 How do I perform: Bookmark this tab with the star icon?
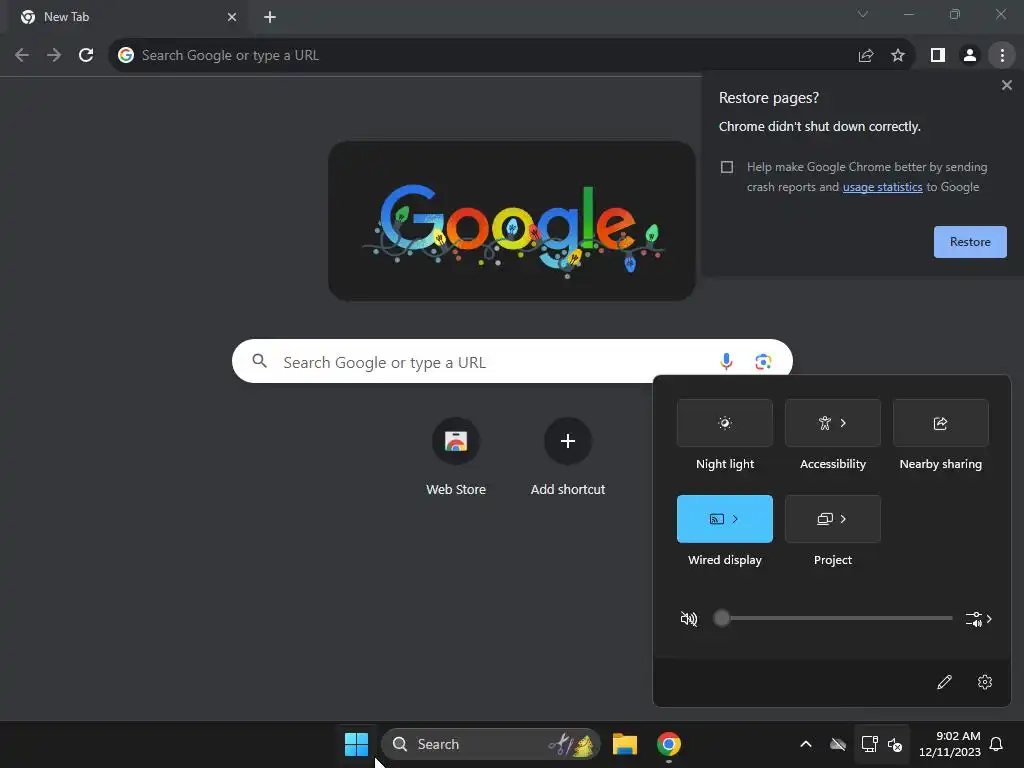point(898,56)
